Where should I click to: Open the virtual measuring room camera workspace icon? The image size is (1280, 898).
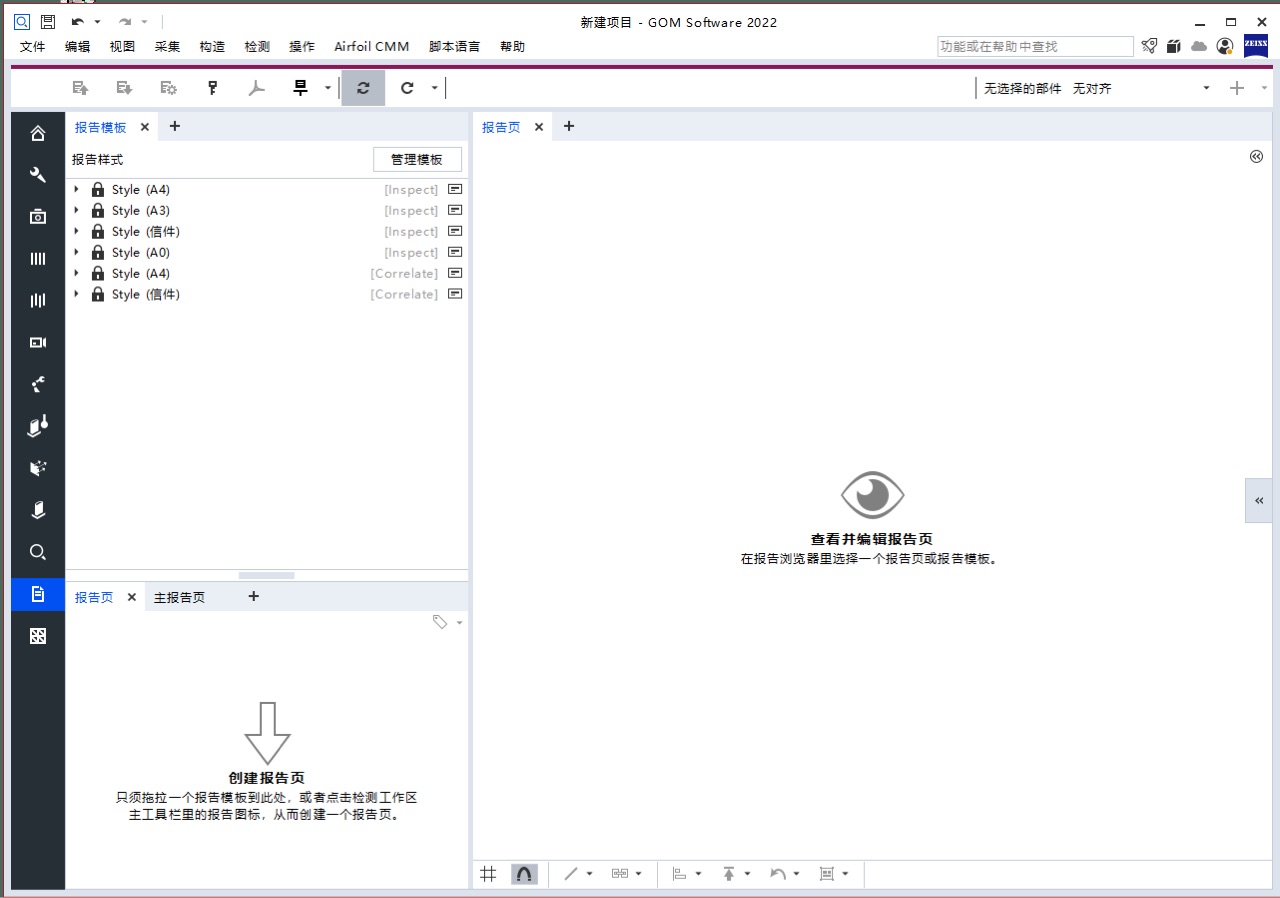(x=37, y=342)
